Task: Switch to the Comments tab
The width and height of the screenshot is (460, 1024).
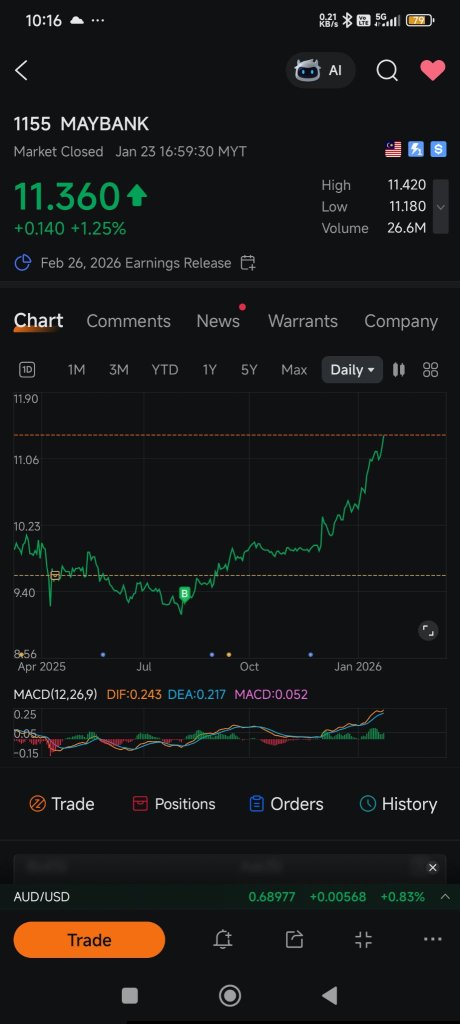Action: [x=128, y=321]
